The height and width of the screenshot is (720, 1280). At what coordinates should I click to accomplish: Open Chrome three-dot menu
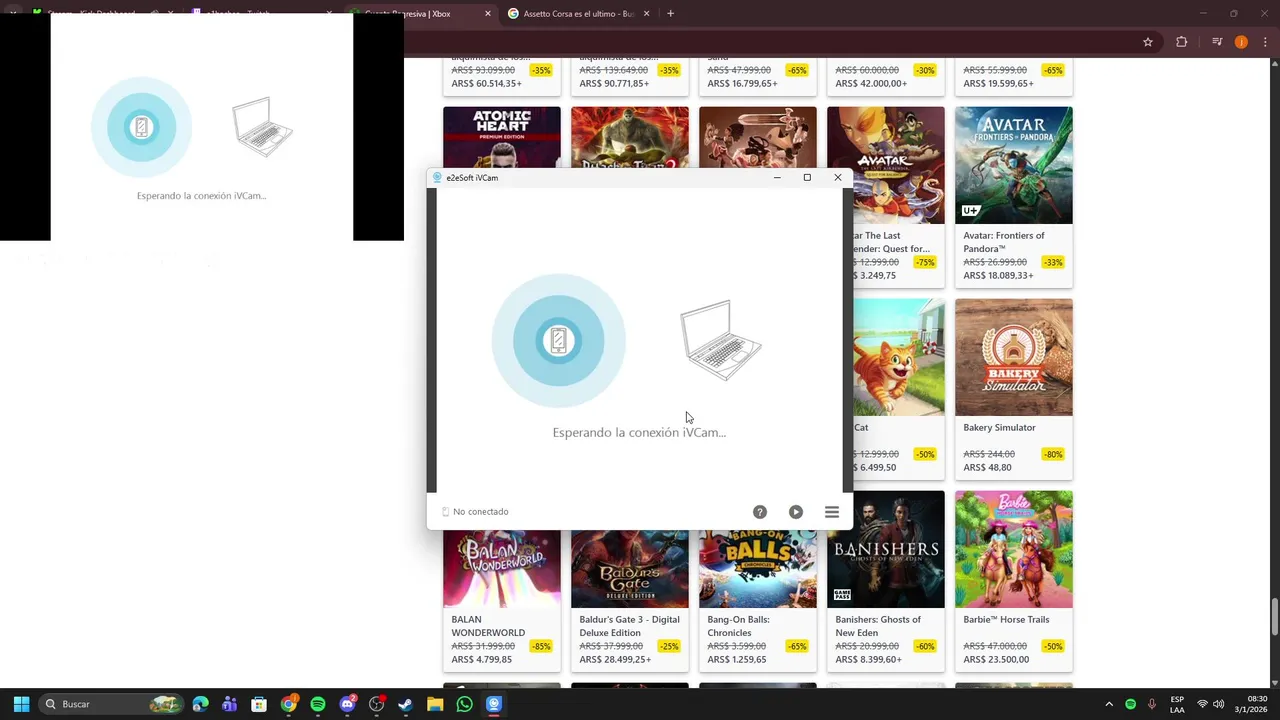(x=1265, y=42)
